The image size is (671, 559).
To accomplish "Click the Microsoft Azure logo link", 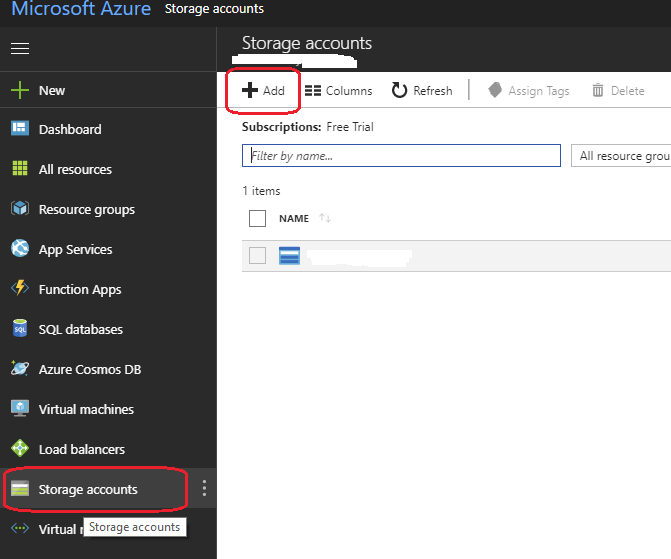I will coord(81,9).
